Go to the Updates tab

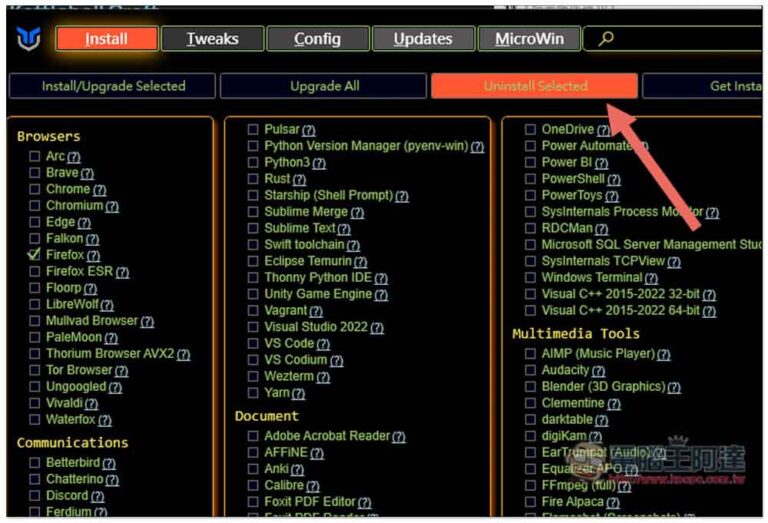(x=422, y=39)
